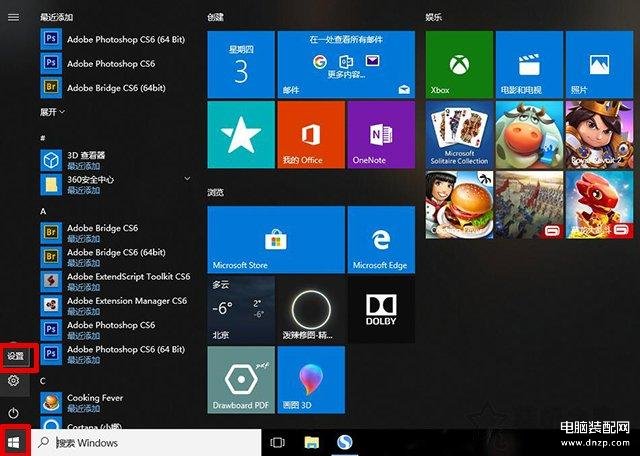
Task: Open the 画图 3D tile
Action: (x=311, y=380)
